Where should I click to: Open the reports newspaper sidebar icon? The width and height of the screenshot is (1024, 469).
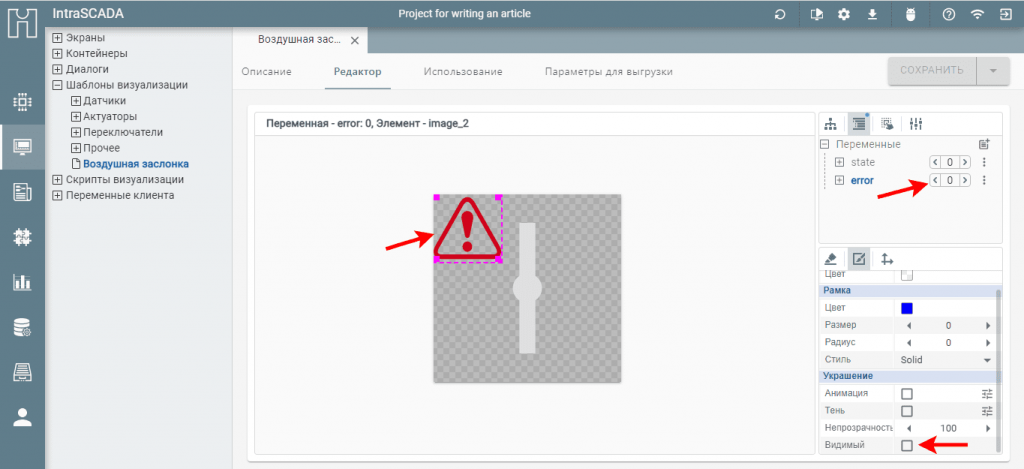22,192
